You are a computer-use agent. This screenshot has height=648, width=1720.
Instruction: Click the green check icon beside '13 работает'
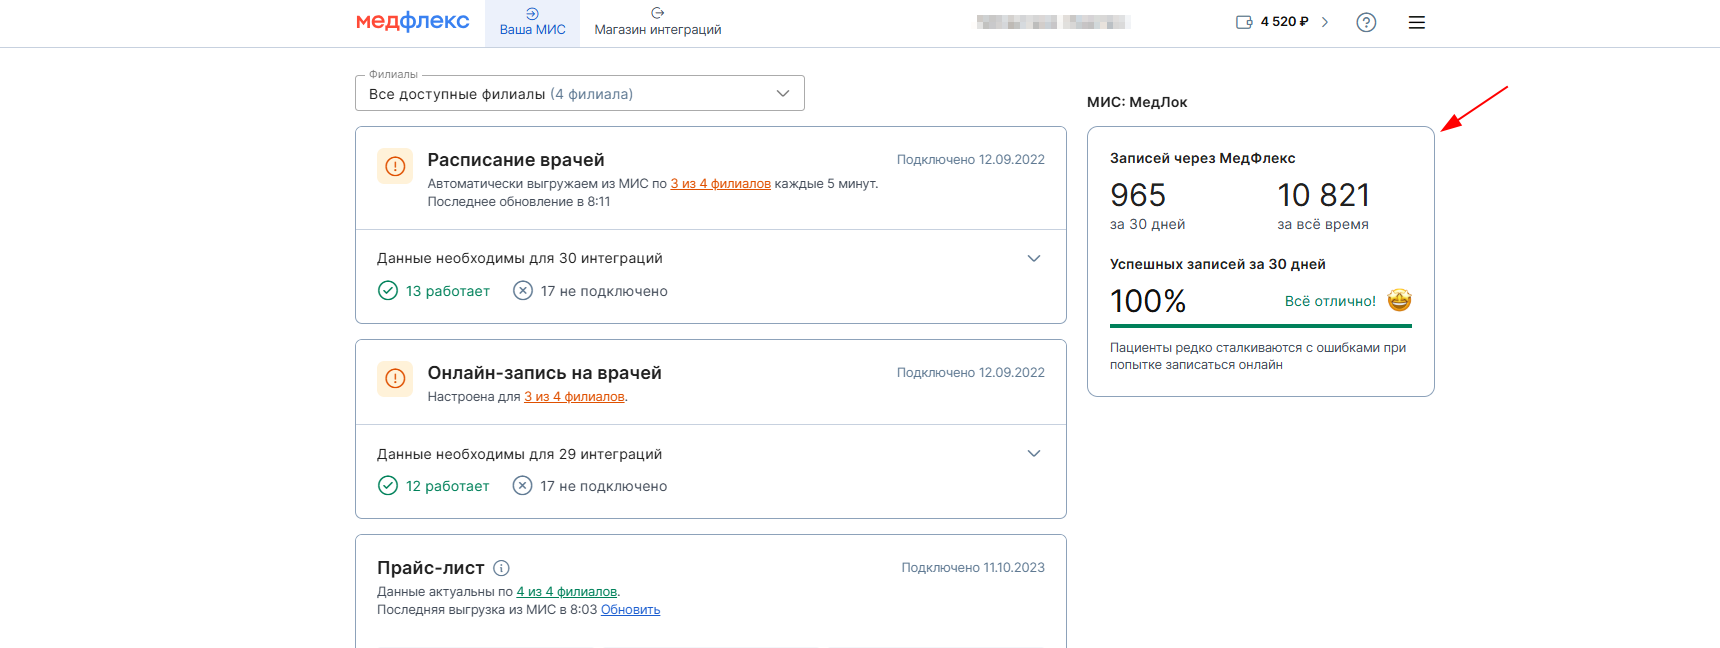388,291
